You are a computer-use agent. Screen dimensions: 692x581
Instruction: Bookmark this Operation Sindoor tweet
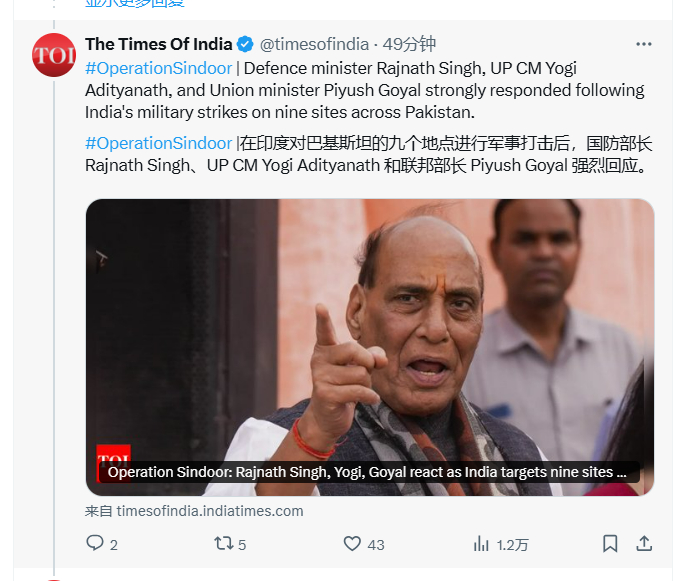[610, 543]
